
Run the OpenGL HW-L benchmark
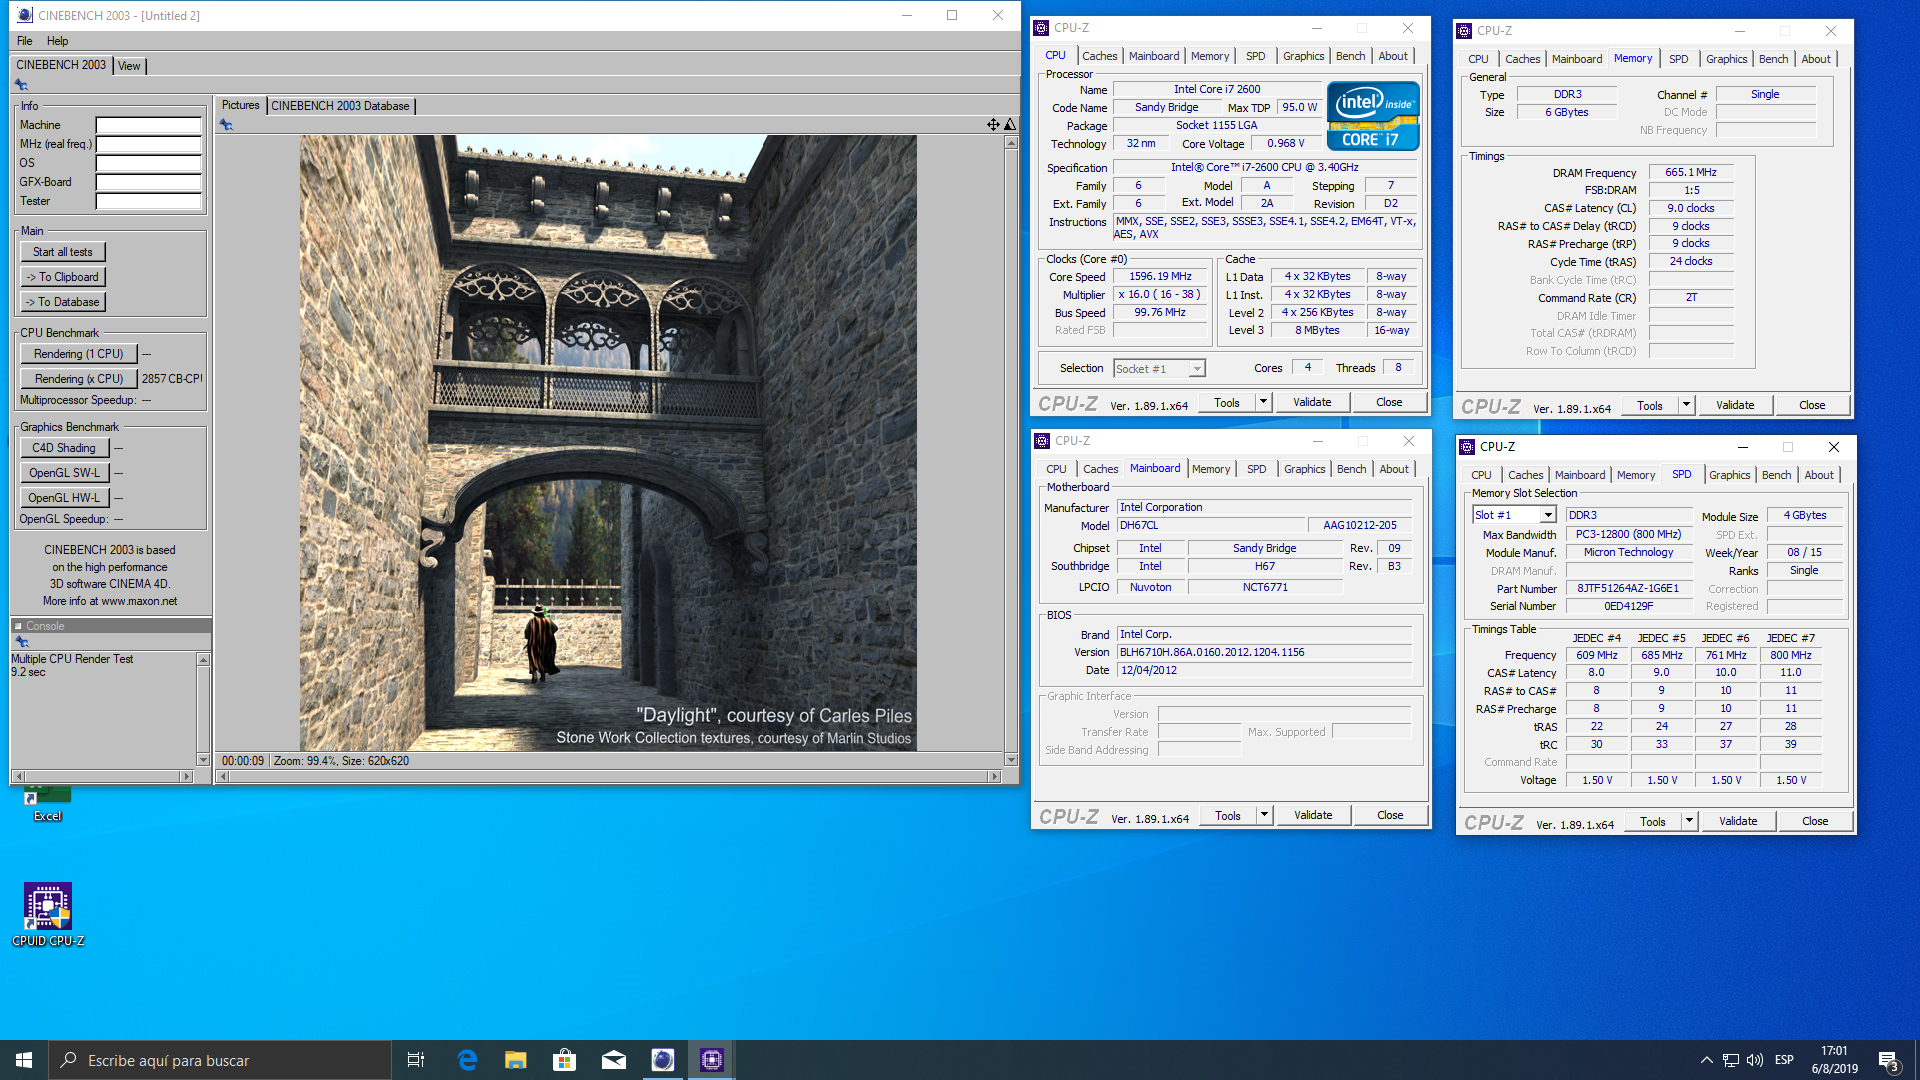pyautogui.click(x=64, y=498)
